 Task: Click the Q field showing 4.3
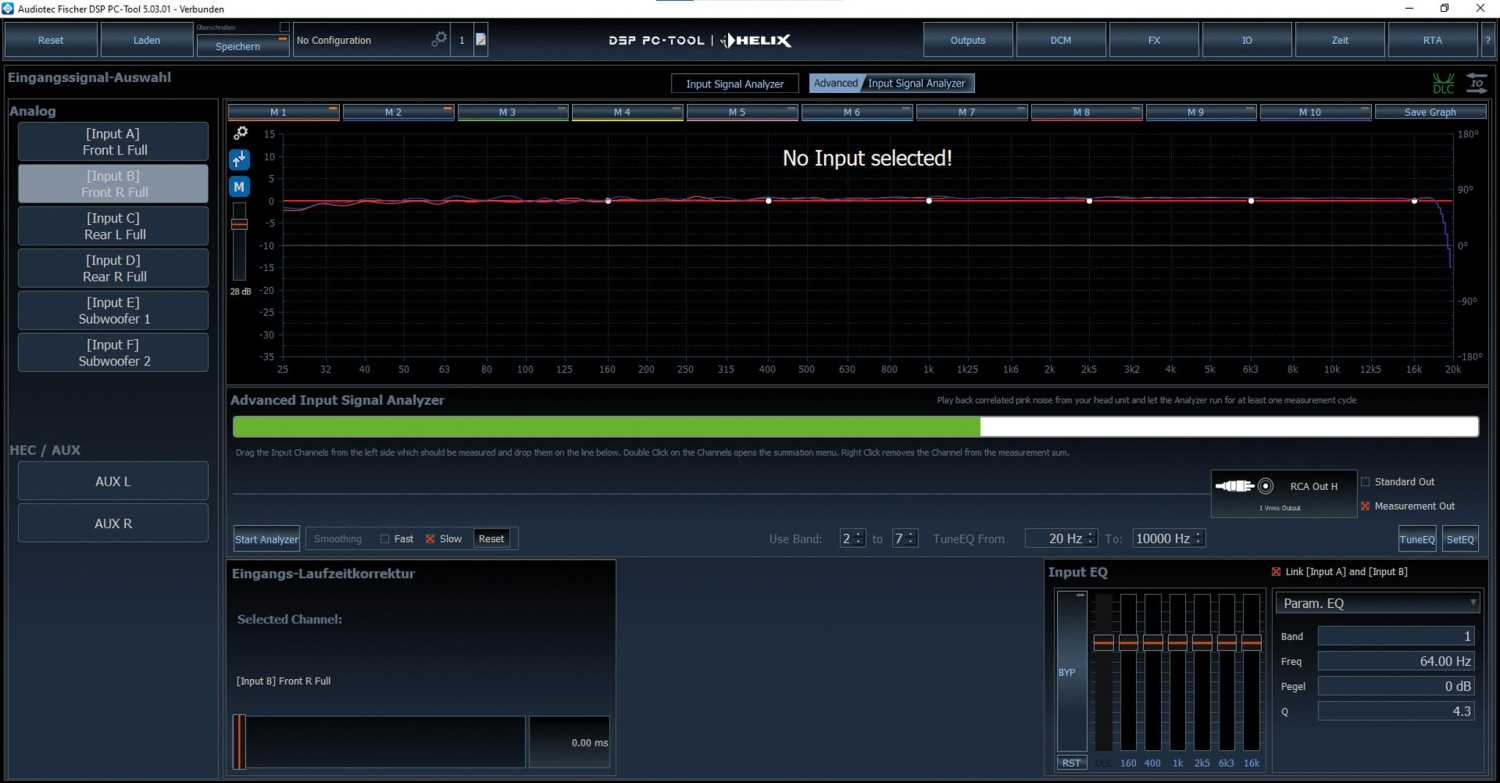coord(1397,711)
